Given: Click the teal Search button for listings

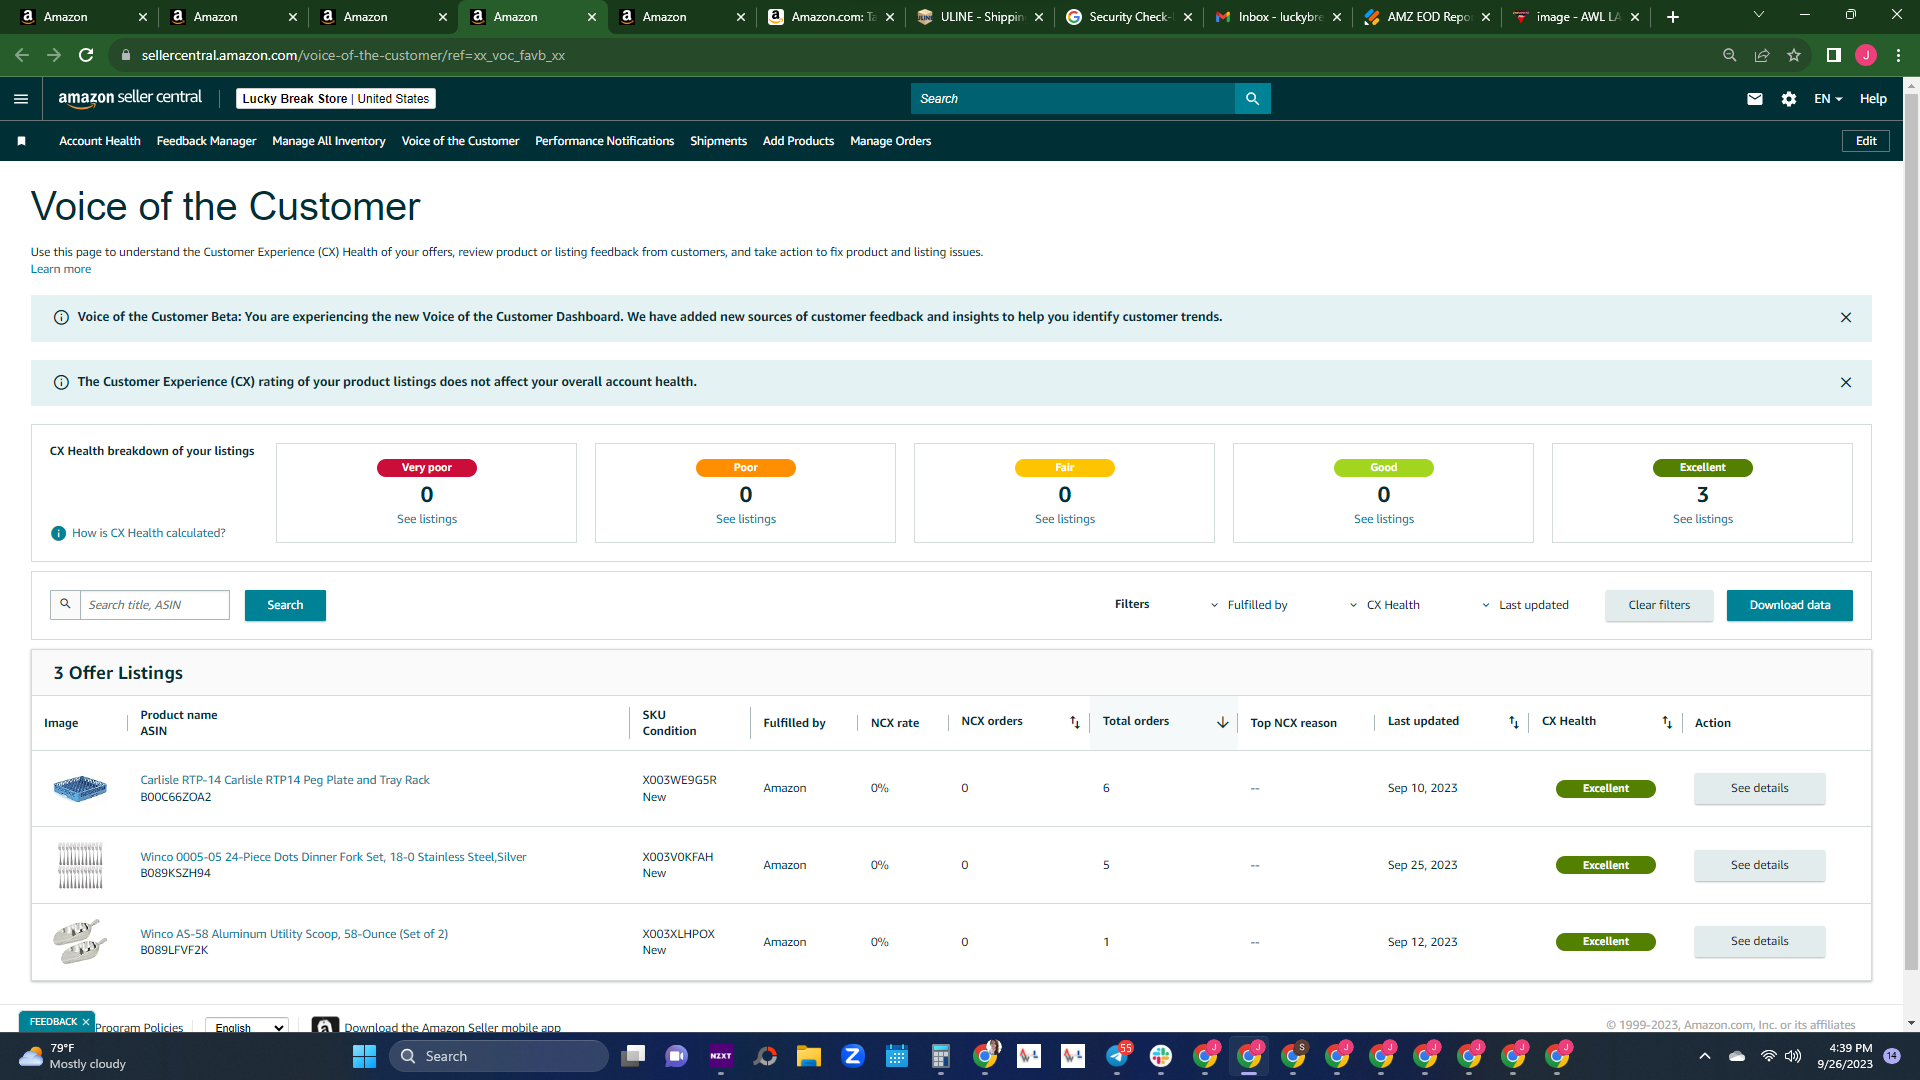Looking at the screenshot, I should coord(285,605).
